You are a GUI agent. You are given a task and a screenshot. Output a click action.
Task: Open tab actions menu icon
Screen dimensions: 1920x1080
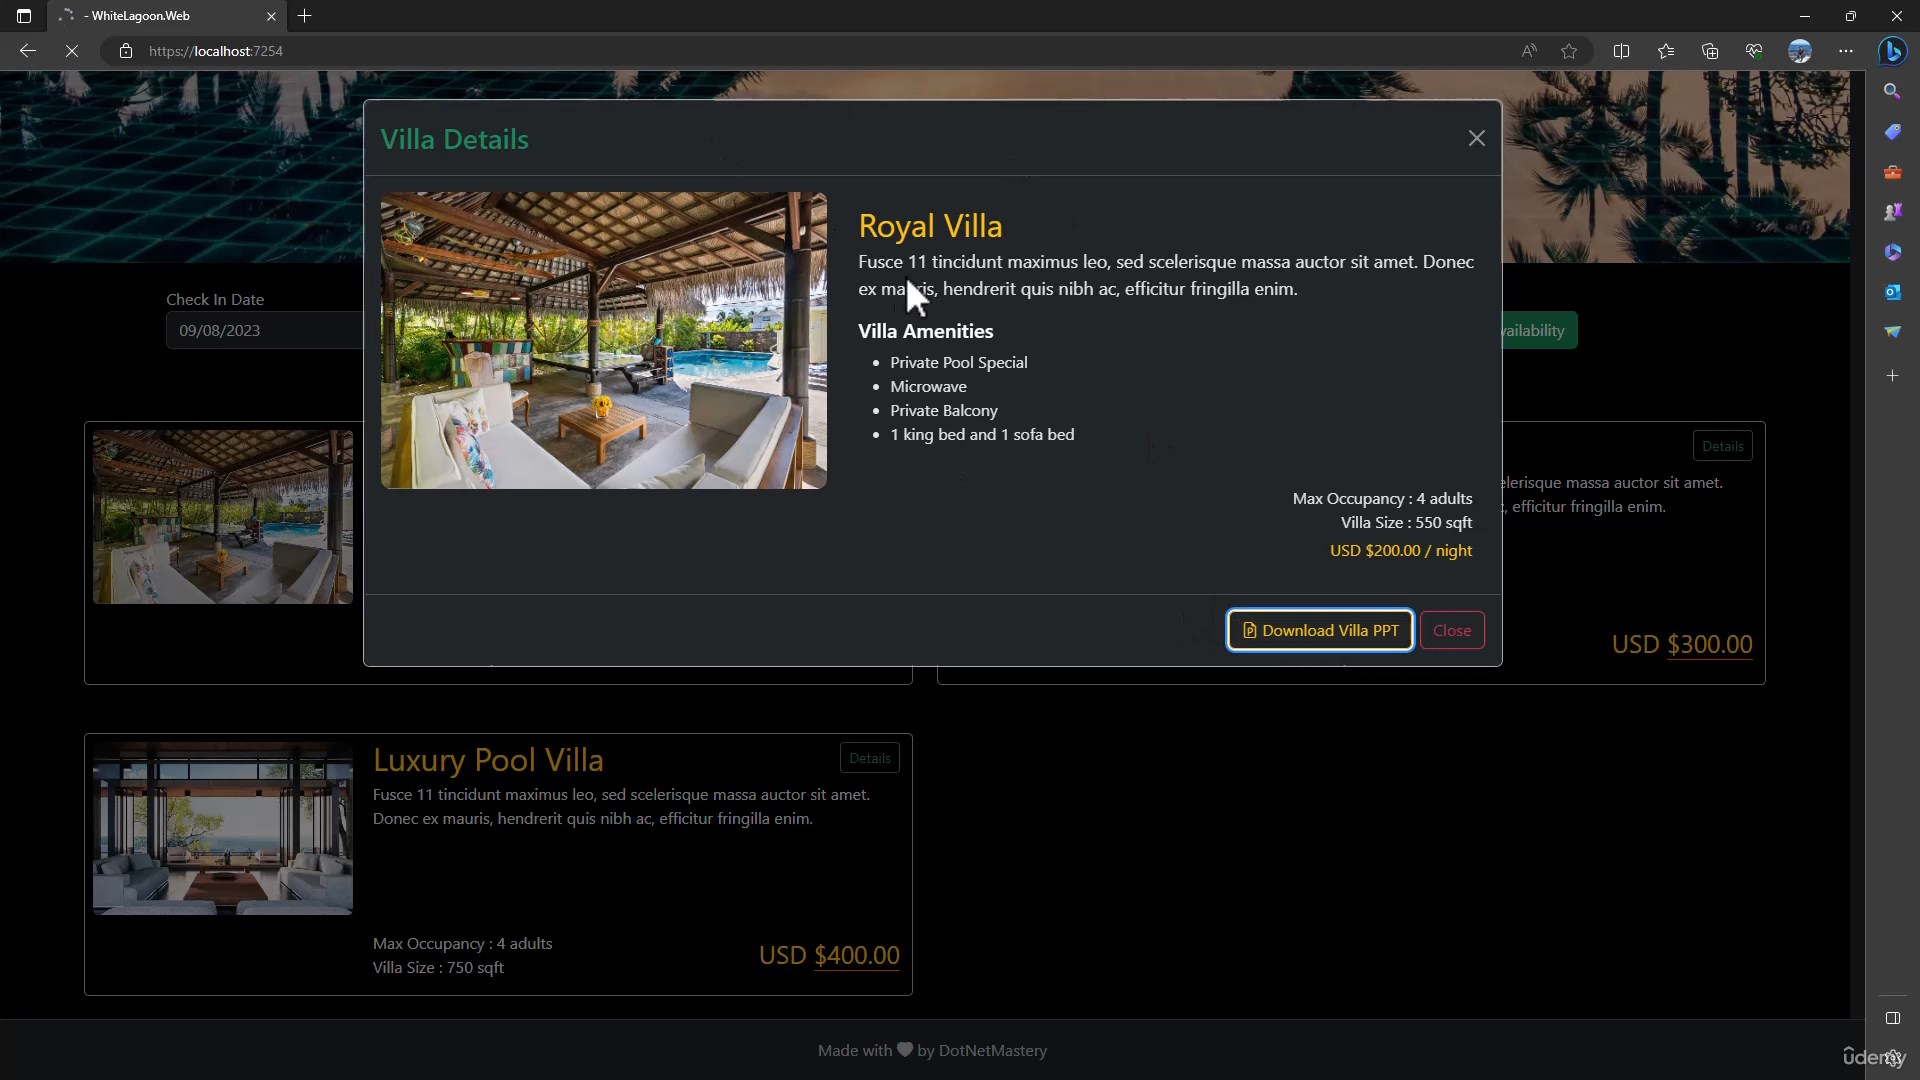tap(24, 16)
